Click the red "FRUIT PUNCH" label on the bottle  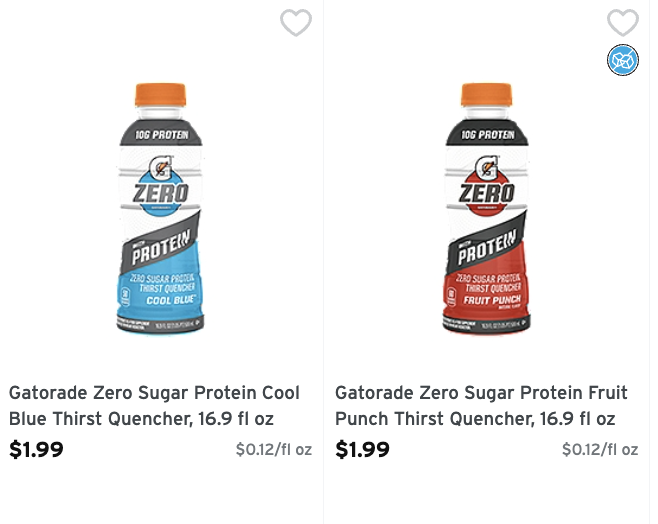(x=488, y=297)
